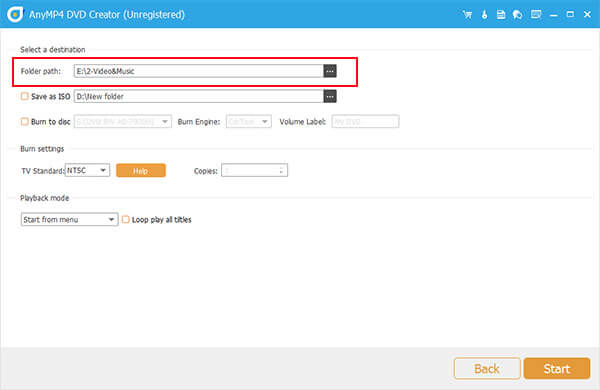
Task: Open the menu icon in title bar
Action: (x=536, y=15)
